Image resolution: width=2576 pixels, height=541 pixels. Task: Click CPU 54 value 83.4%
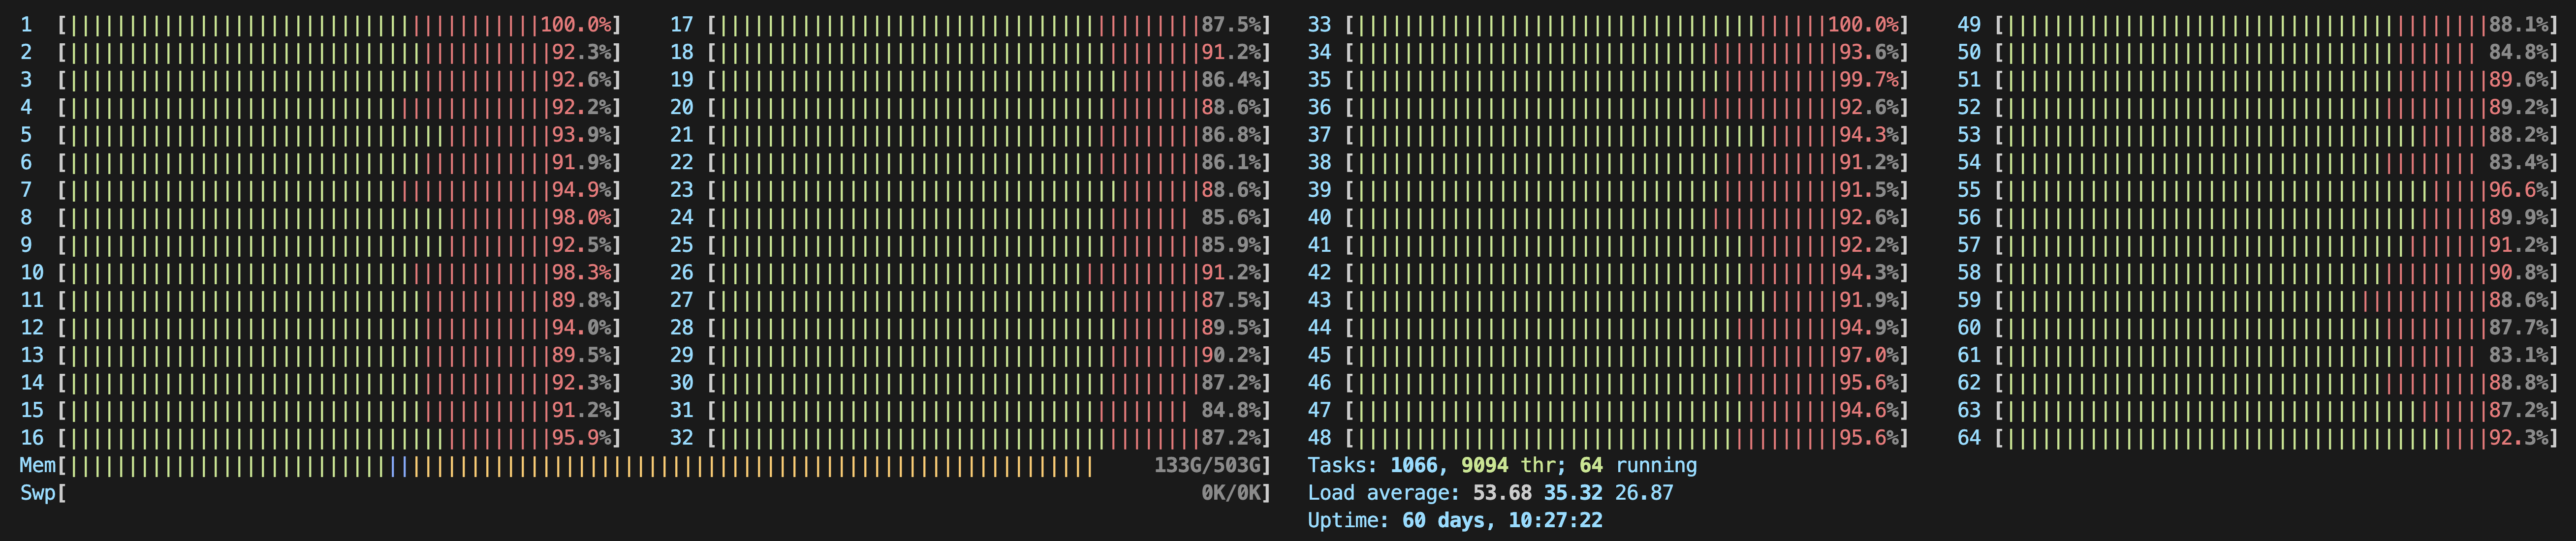(2519, 162)
